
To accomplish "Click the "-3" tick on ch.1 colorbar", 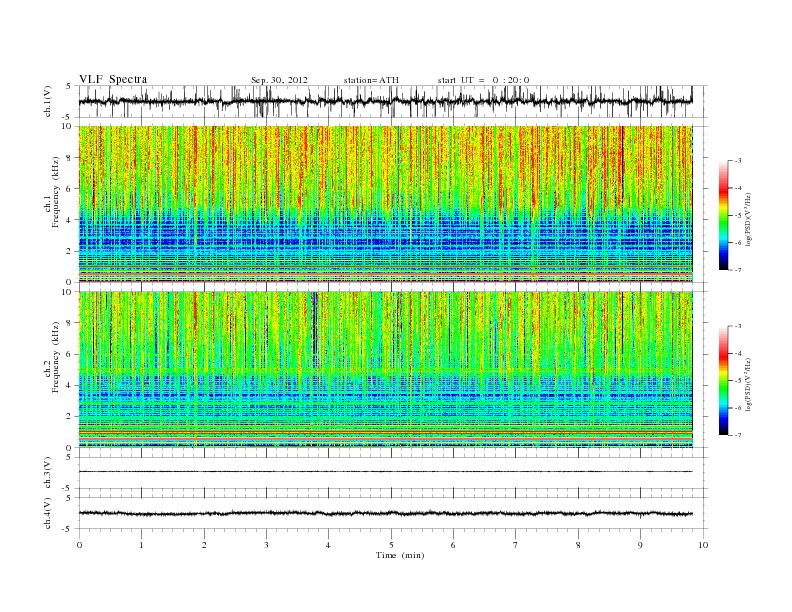I will pyautogui.click(x=737, y=161).
